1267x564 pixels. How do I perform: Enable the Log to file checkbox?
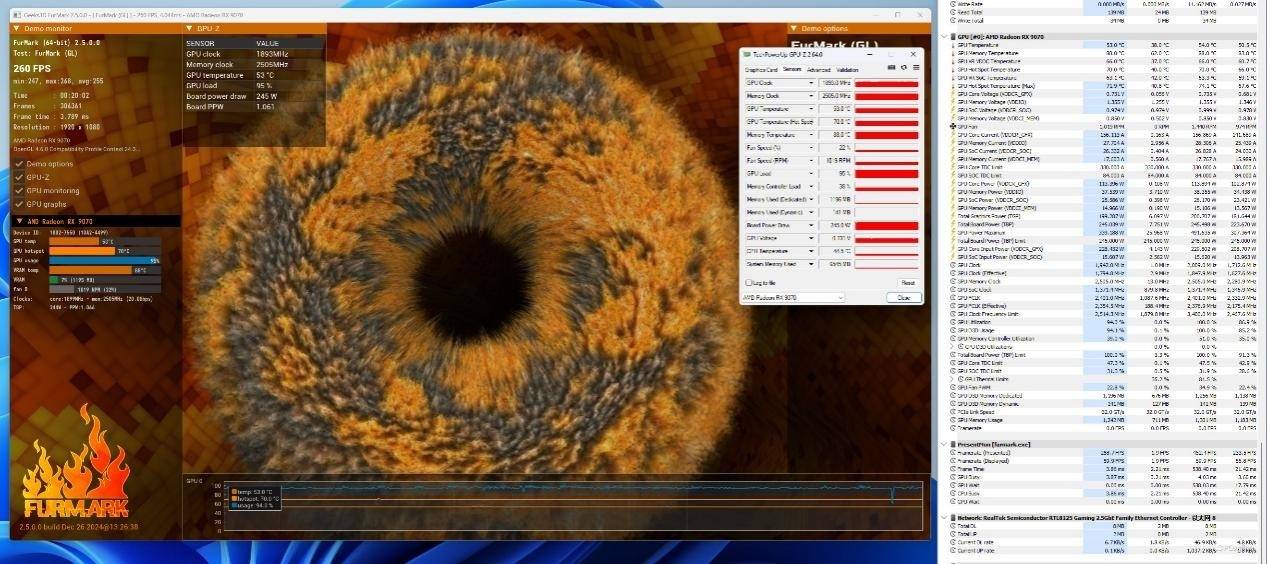point(747,284)
